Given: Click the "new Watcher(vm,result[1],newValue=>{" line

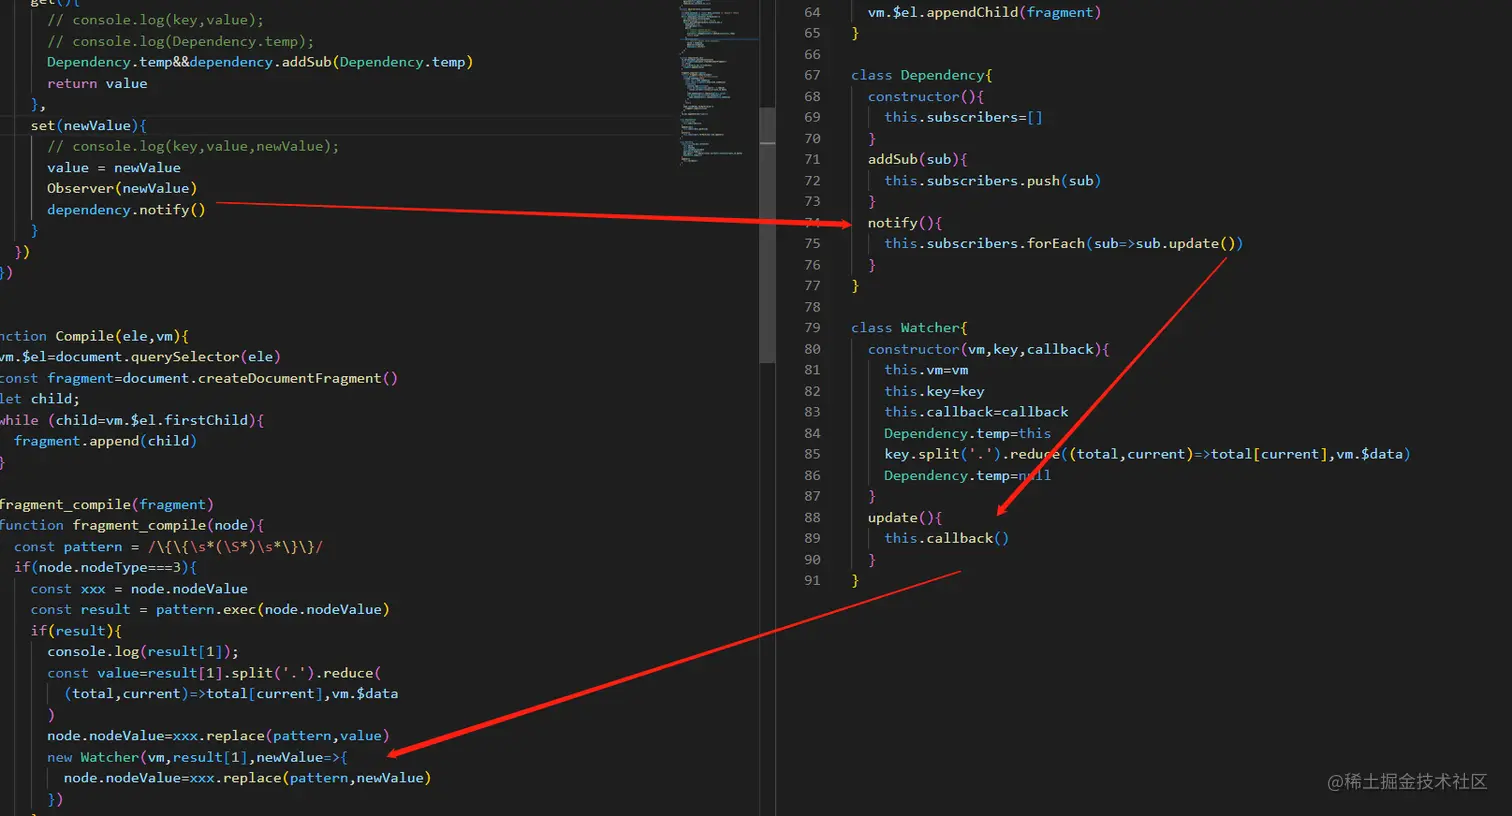Looking at the screenshot, I should click(x=197, y=757).
